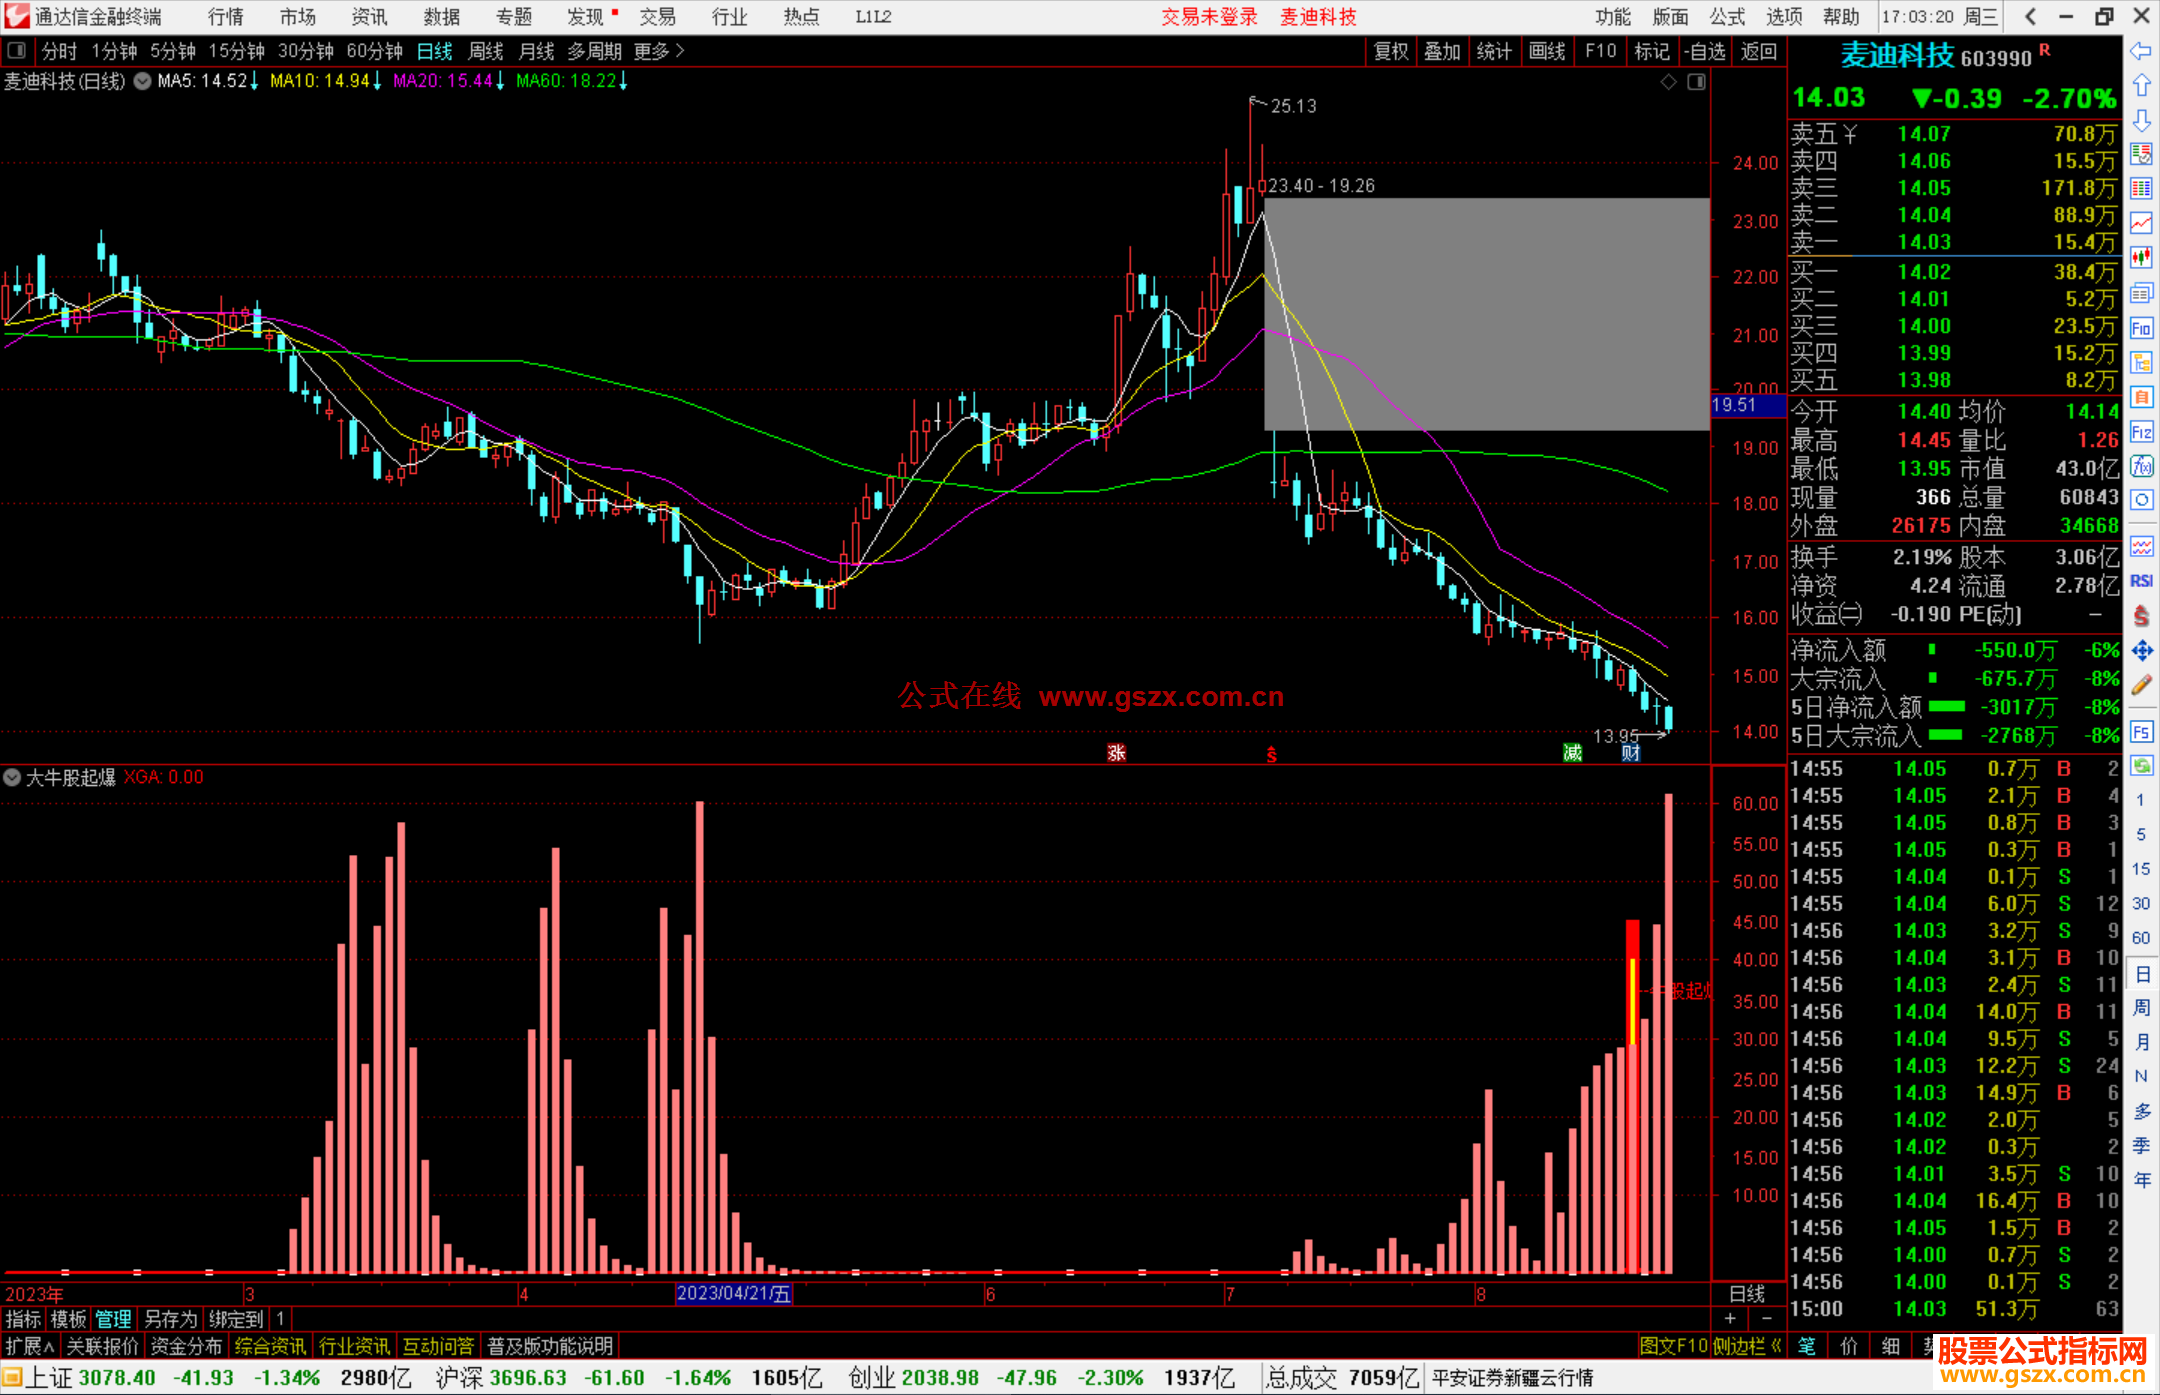Expand the 更多 periods dropdown
This screenshot has width=2160, height=1395.
click(x=659, y=51)
